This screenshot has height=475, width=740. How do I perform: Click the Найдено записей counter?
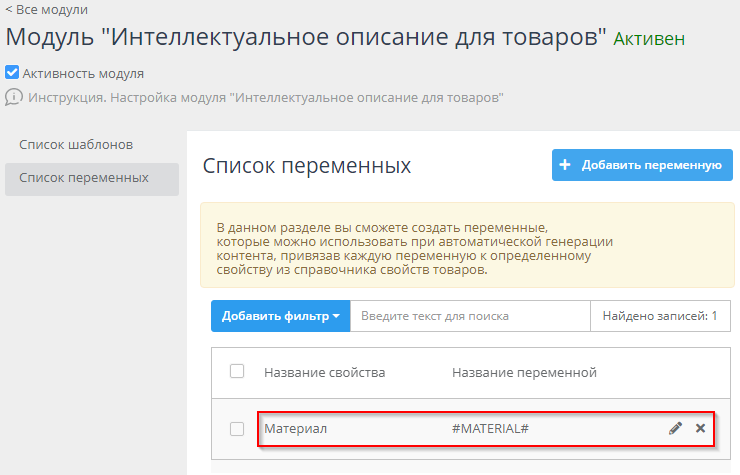click(x=659, y=316)
